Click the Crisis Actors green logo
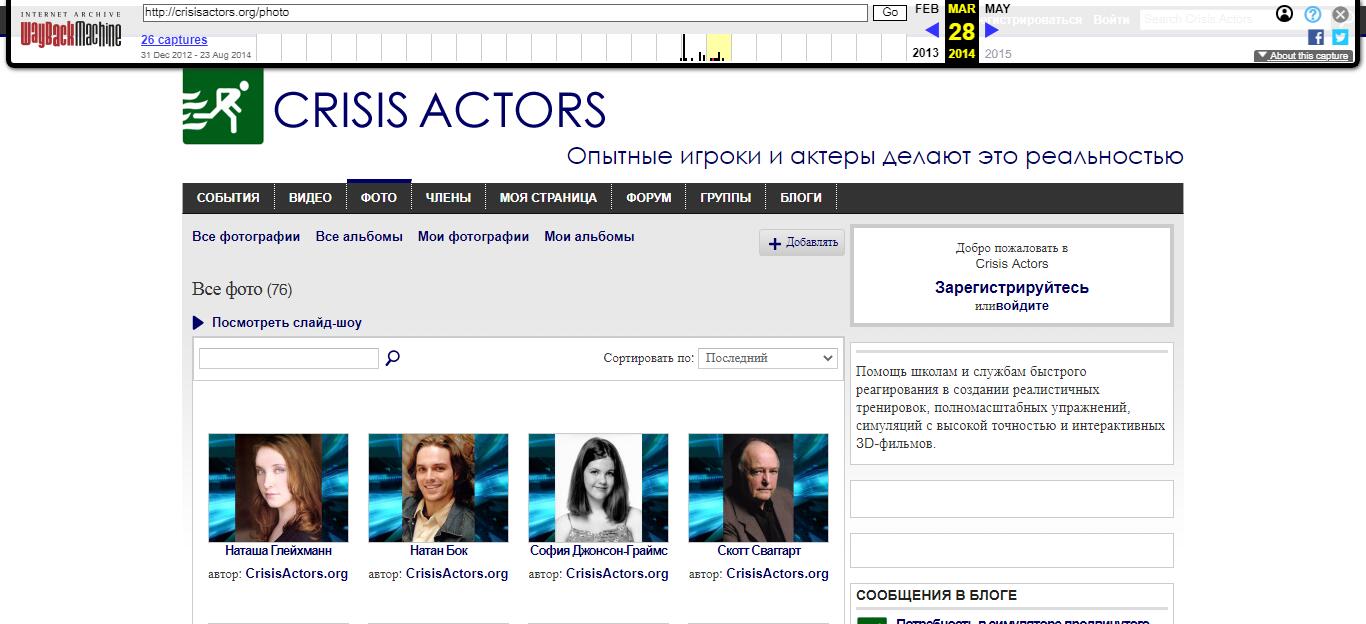The width and height of the screenshot is (1366, 624). coord(223,105)
